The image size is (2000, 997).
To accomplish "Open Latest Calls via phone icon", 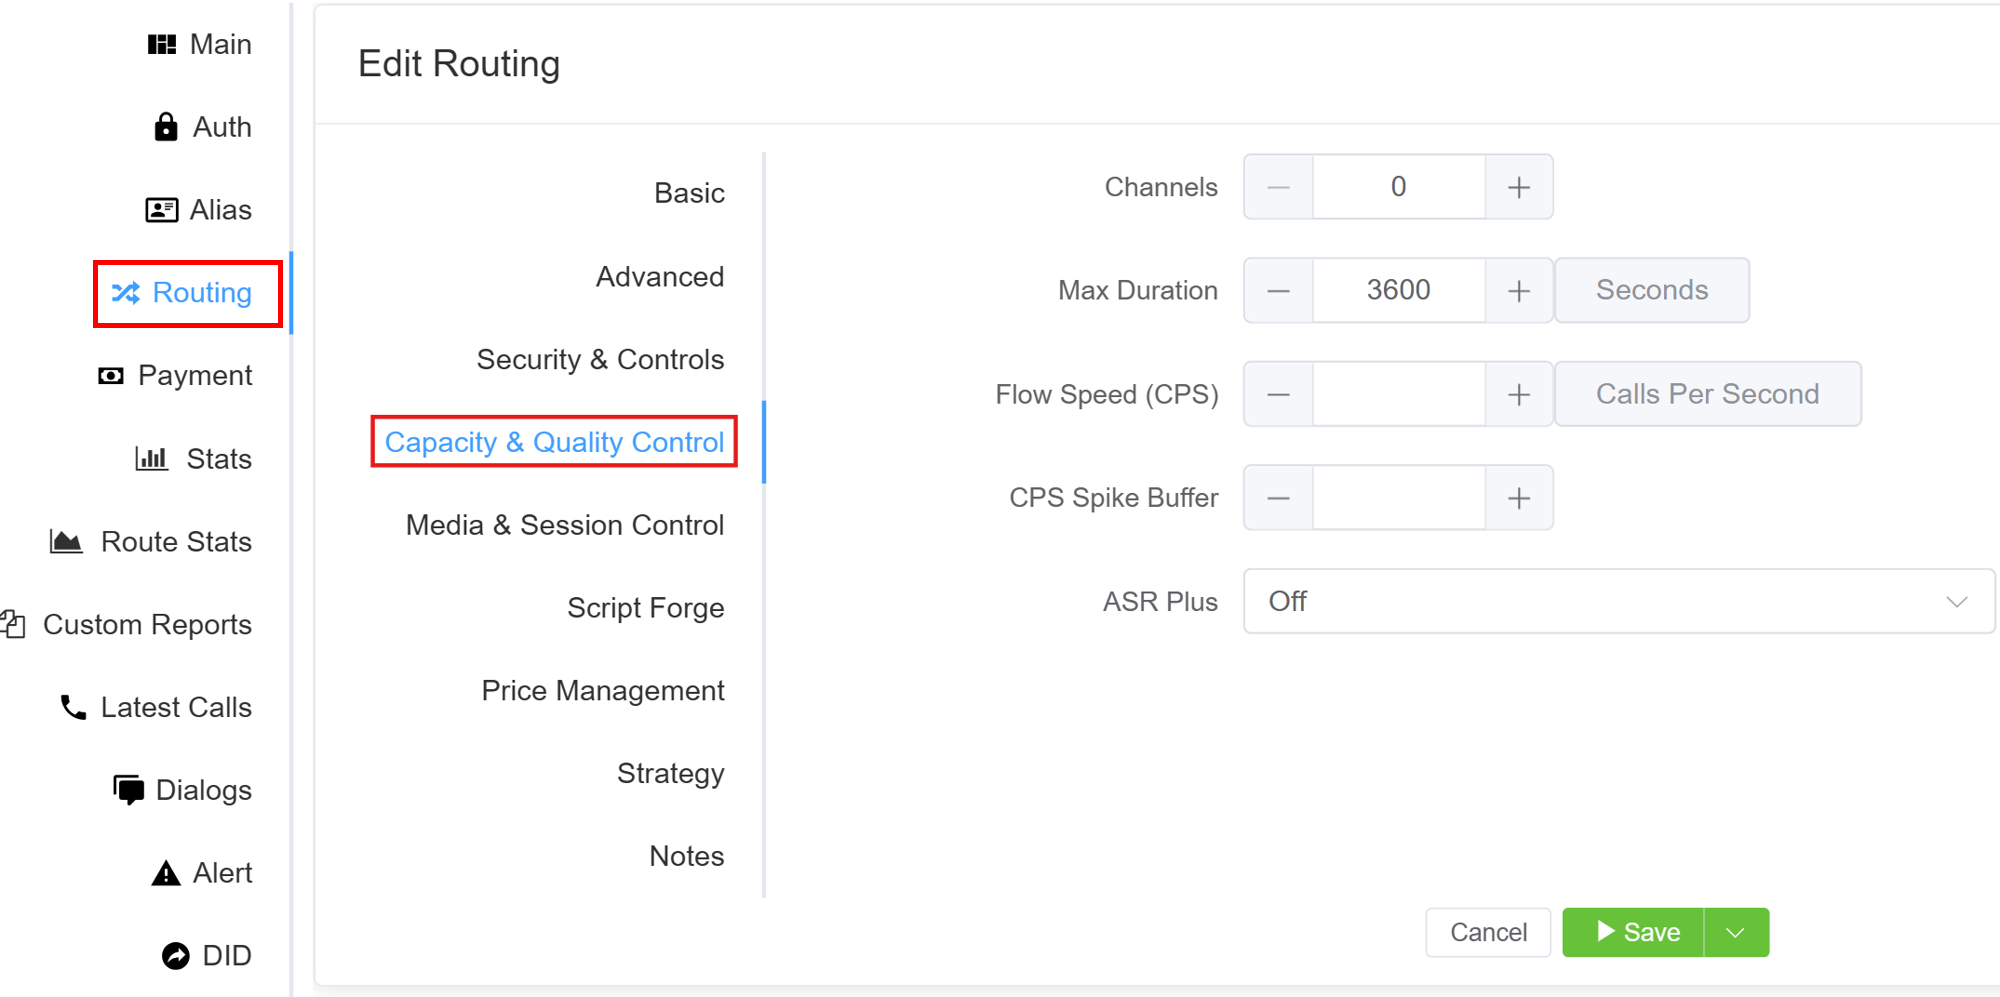I will click(73, 708).
